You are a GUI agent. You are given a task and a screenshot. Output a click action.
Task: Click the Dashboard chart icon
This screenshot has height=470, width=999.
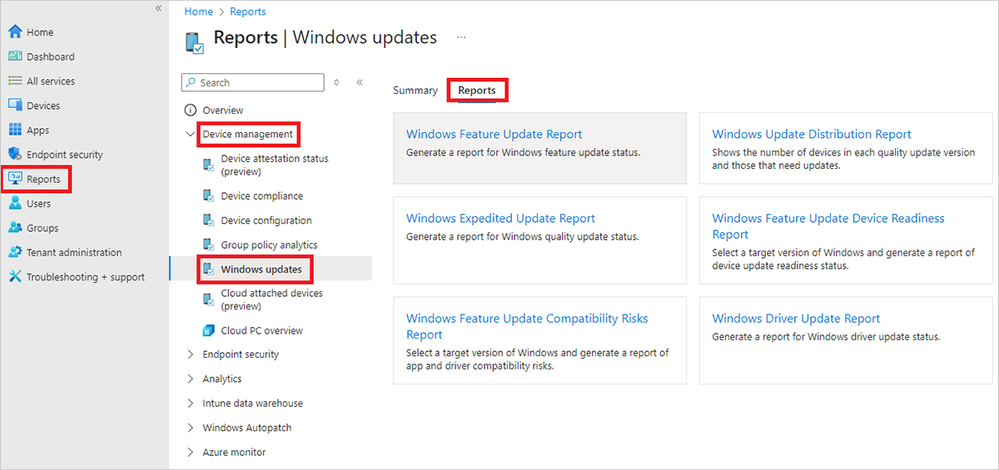tap(15, 57)
